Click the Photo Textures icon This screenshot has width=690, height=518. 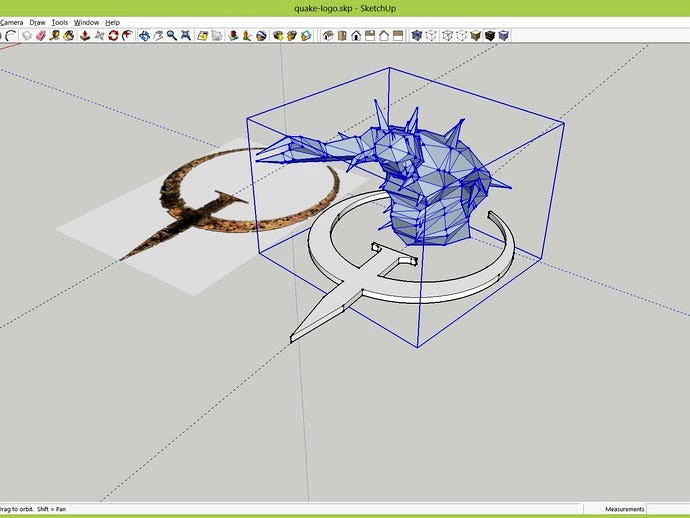pyautogui.click(x=247, y=36)
